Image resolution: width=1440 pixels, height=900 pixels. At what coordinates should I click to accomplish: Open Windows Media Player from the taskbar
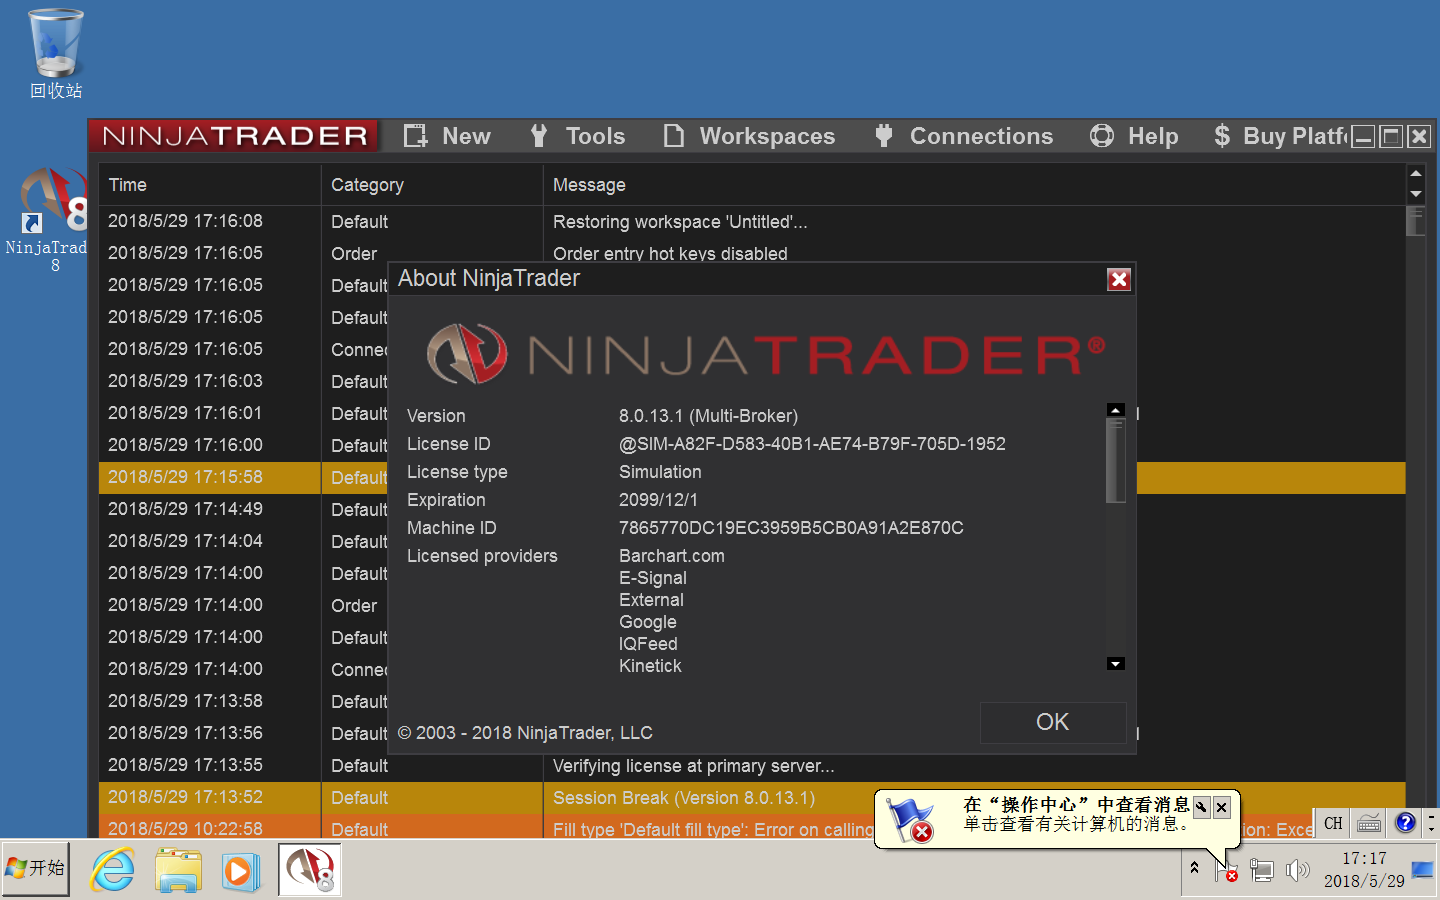pos(240,870)
